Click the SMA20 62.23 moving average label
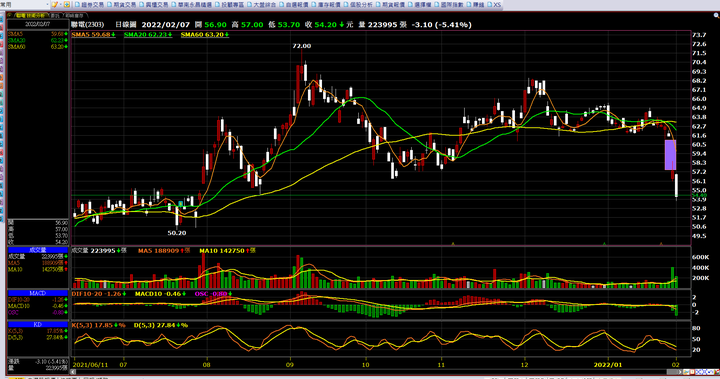Screen dimensions: 720x379 tap(148, 34)
